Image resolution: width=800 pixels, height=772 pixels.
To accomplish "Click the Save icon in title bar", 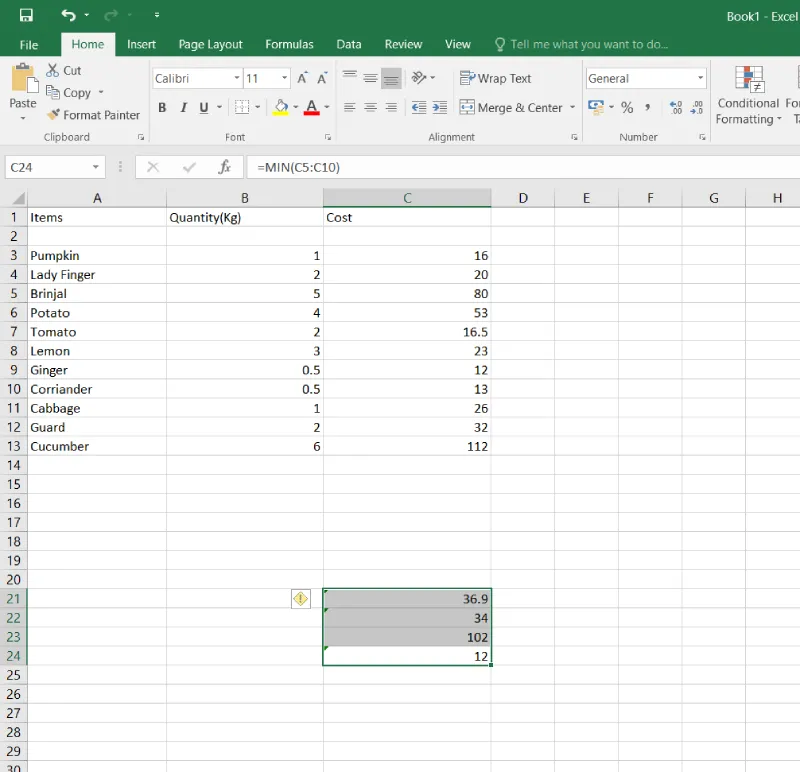I will 26,15.
